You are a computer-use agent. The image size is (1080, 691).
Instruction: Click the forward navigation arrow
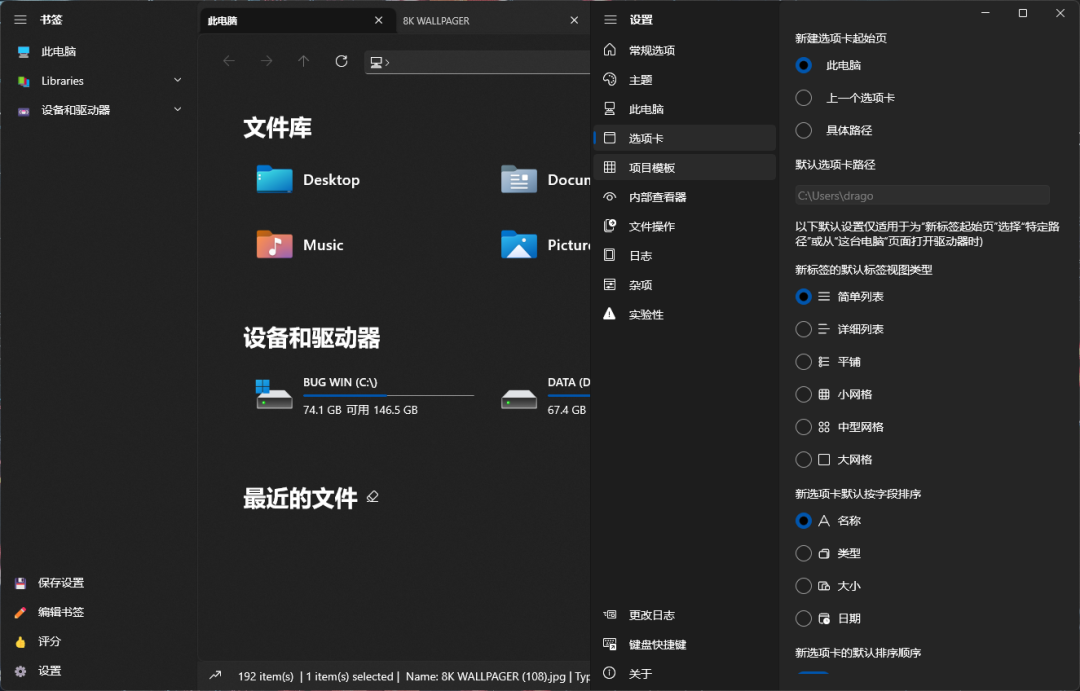pos(266,60)
